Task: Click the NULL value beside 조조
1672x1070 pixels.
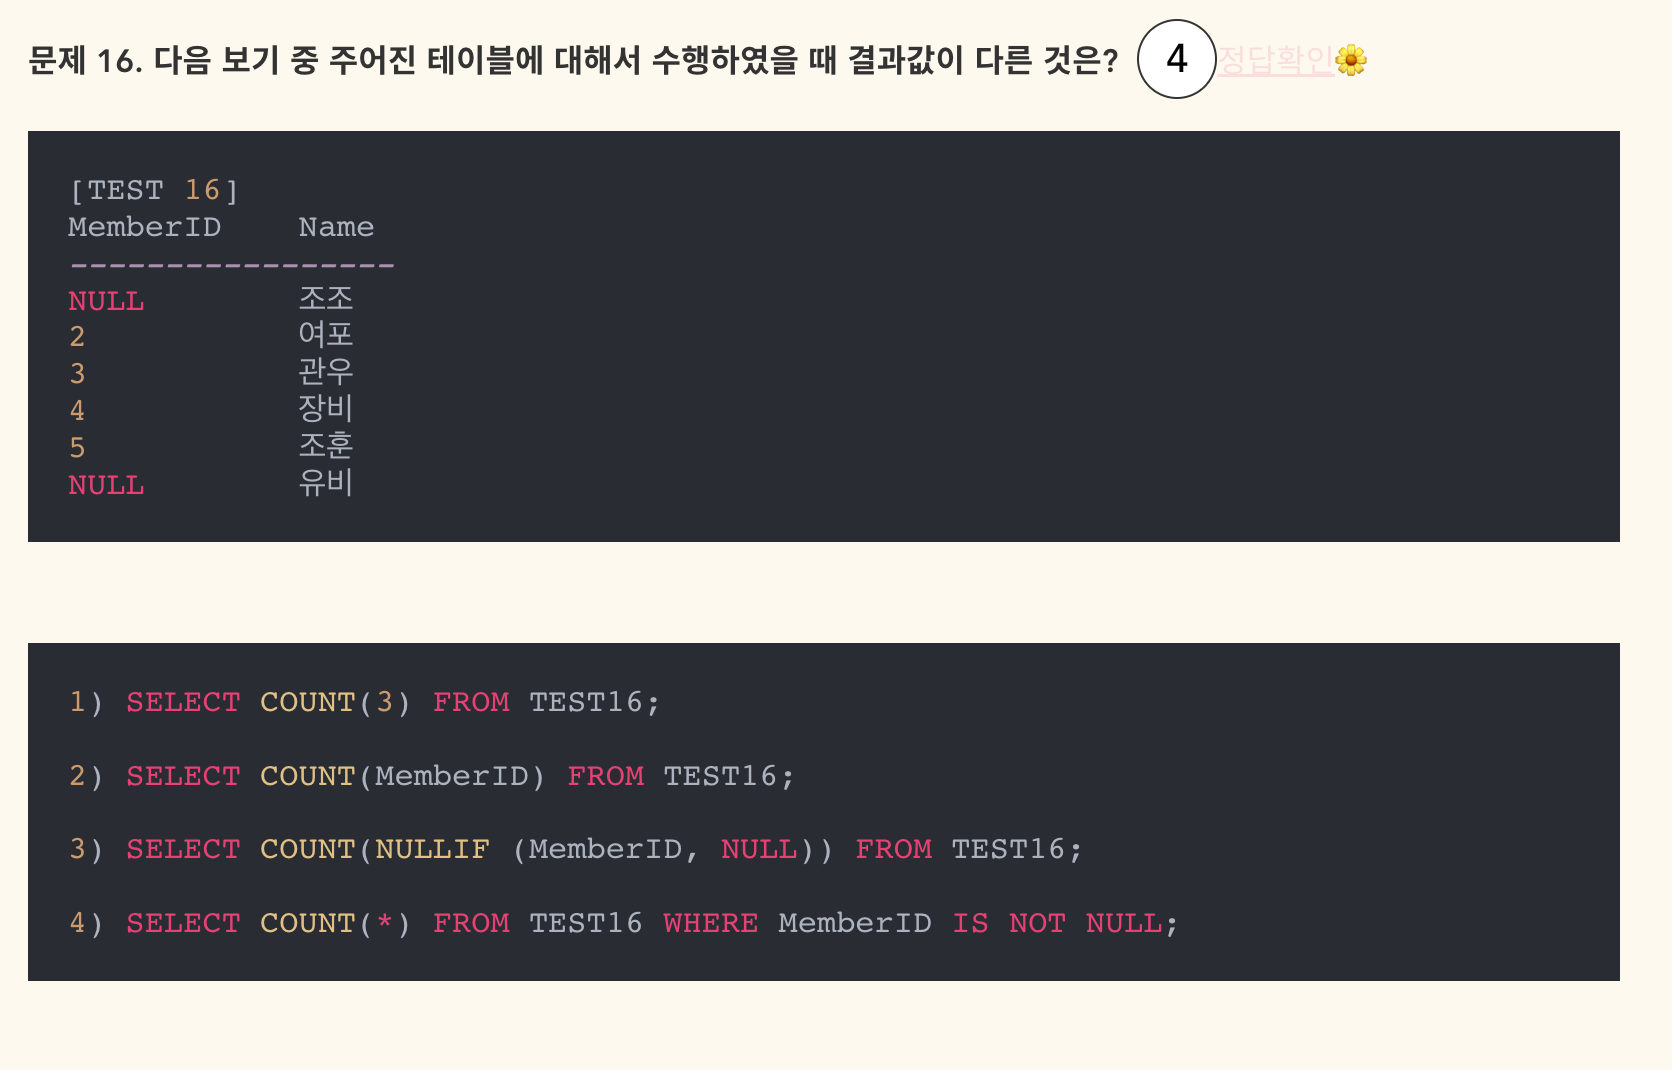Action: point(106,301)
